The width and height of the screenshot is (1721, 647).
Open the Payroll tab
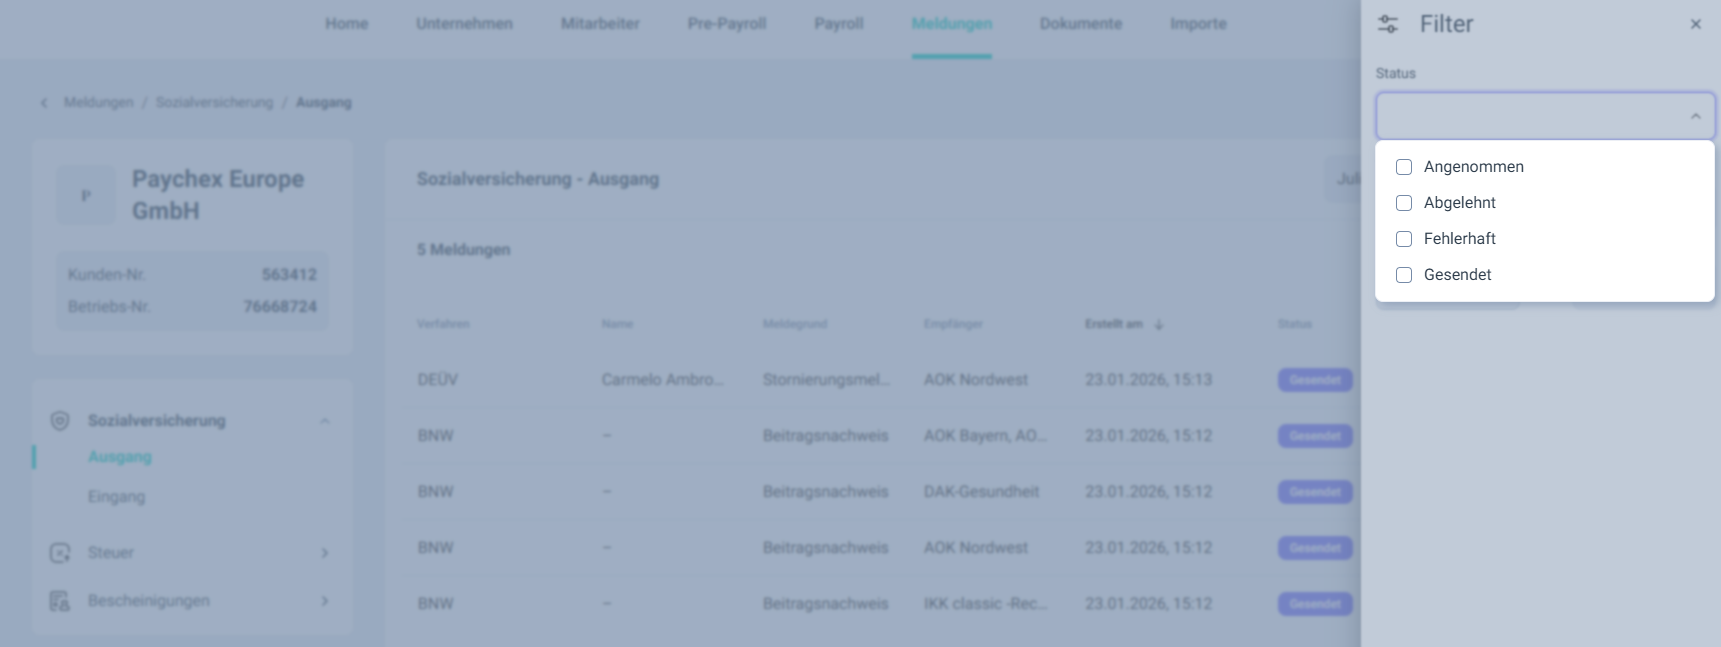click(838, 24)
